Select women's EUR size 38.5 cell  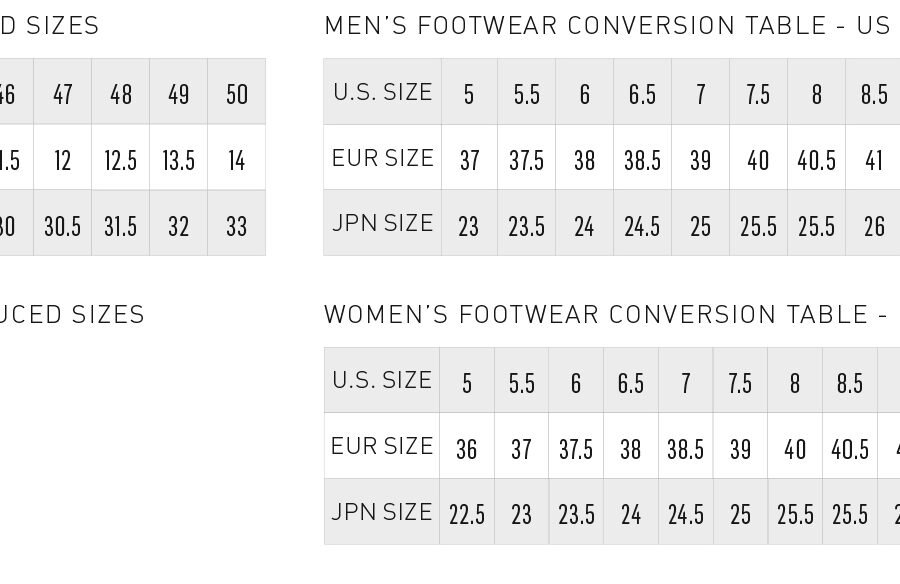point(685,446)
